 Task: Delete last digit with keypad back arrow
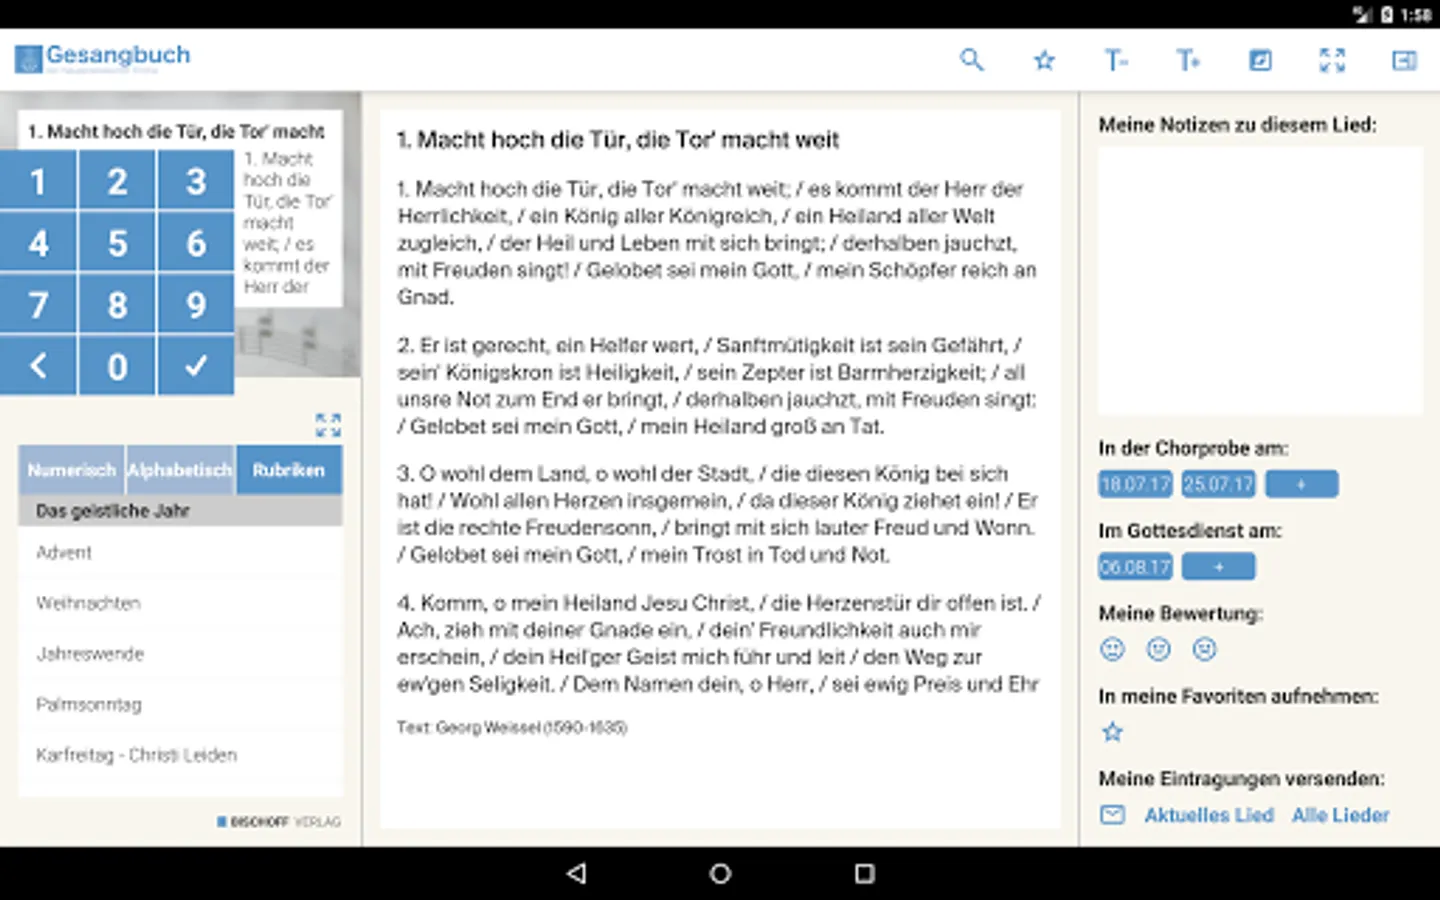[38, 366]
